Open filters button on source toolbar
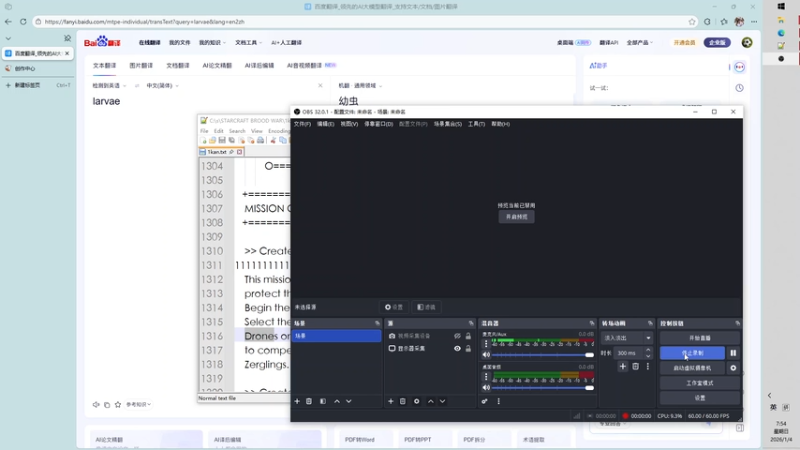 pos(426,307)
